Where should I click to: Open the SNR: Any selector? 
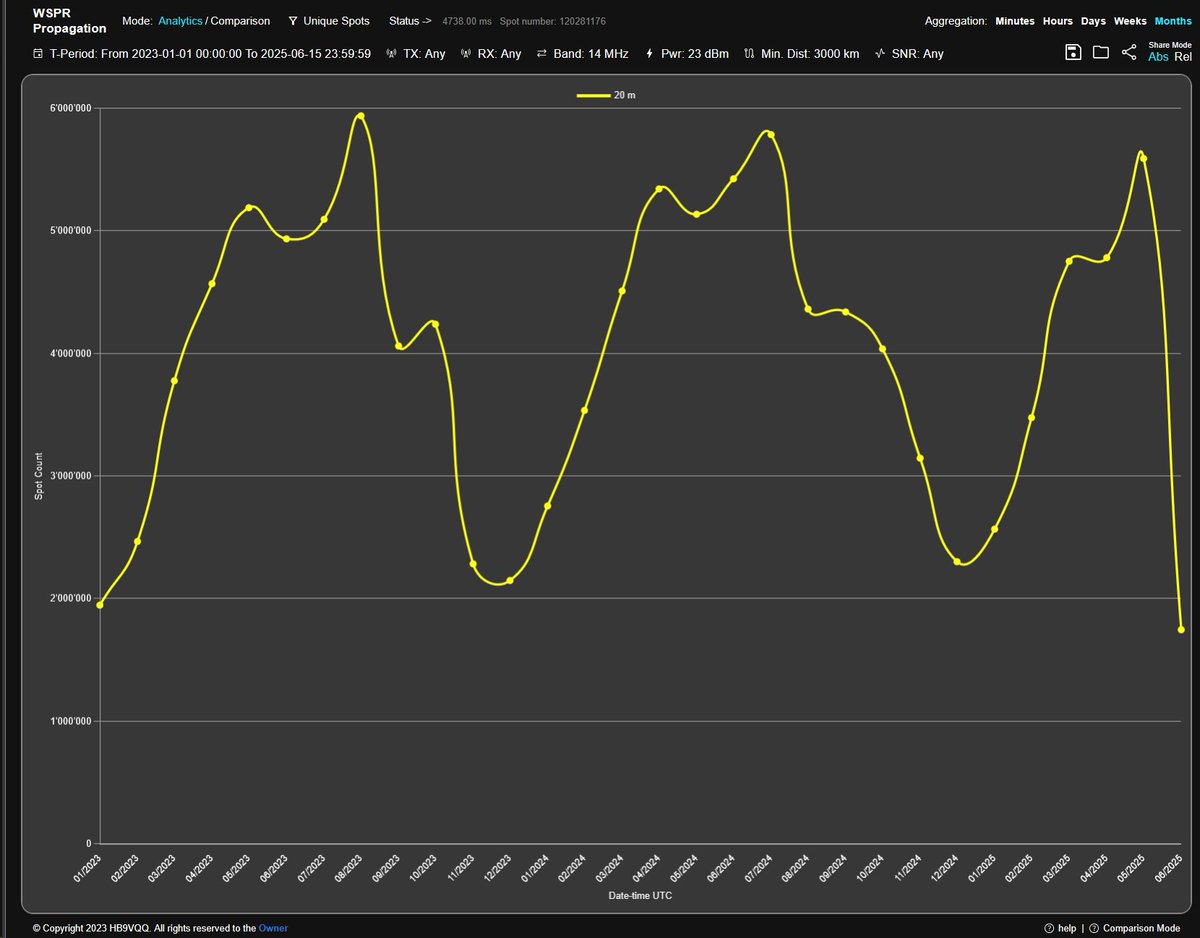(x=918, y=53)
